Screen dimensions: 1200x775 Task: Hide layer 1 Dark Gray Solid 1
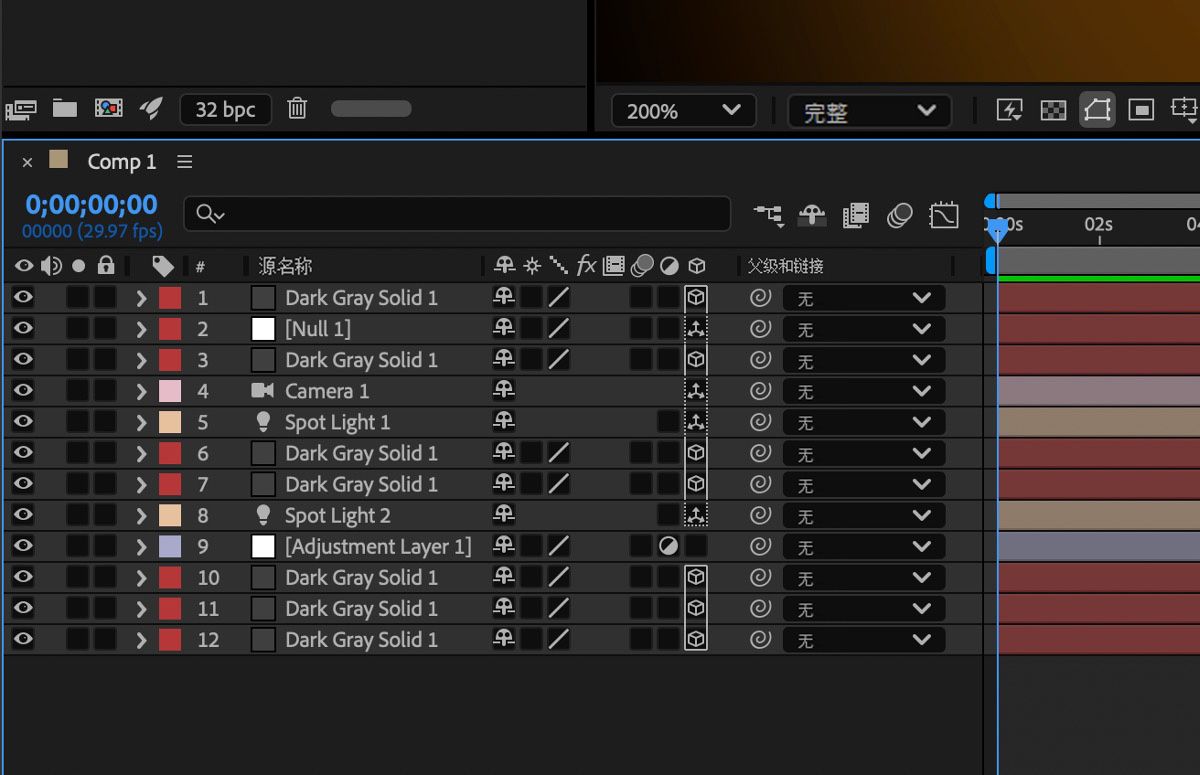[23, 297]
